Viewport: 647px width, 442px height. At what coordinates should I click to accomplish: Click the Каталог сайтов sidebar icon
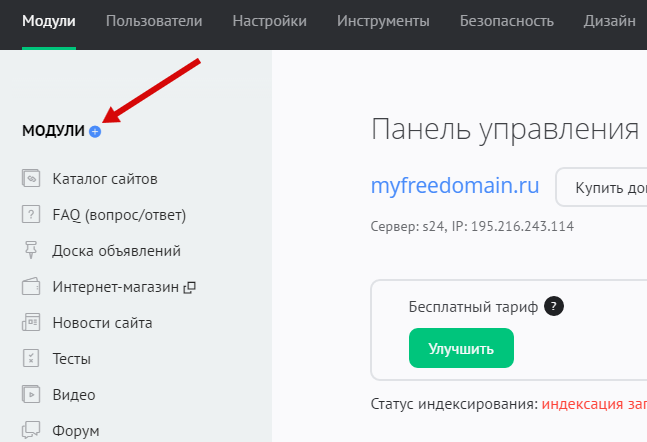[x=30, y=179]
